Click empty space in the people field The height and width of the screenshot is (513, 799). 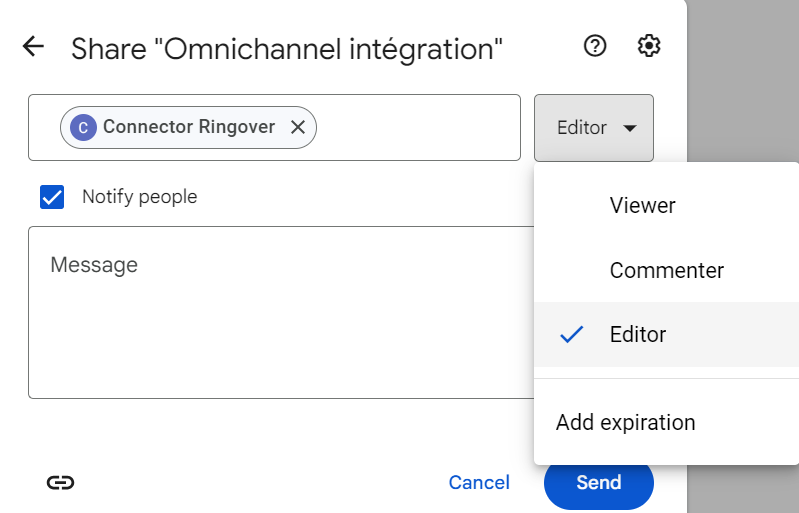[x=418, y=127]
